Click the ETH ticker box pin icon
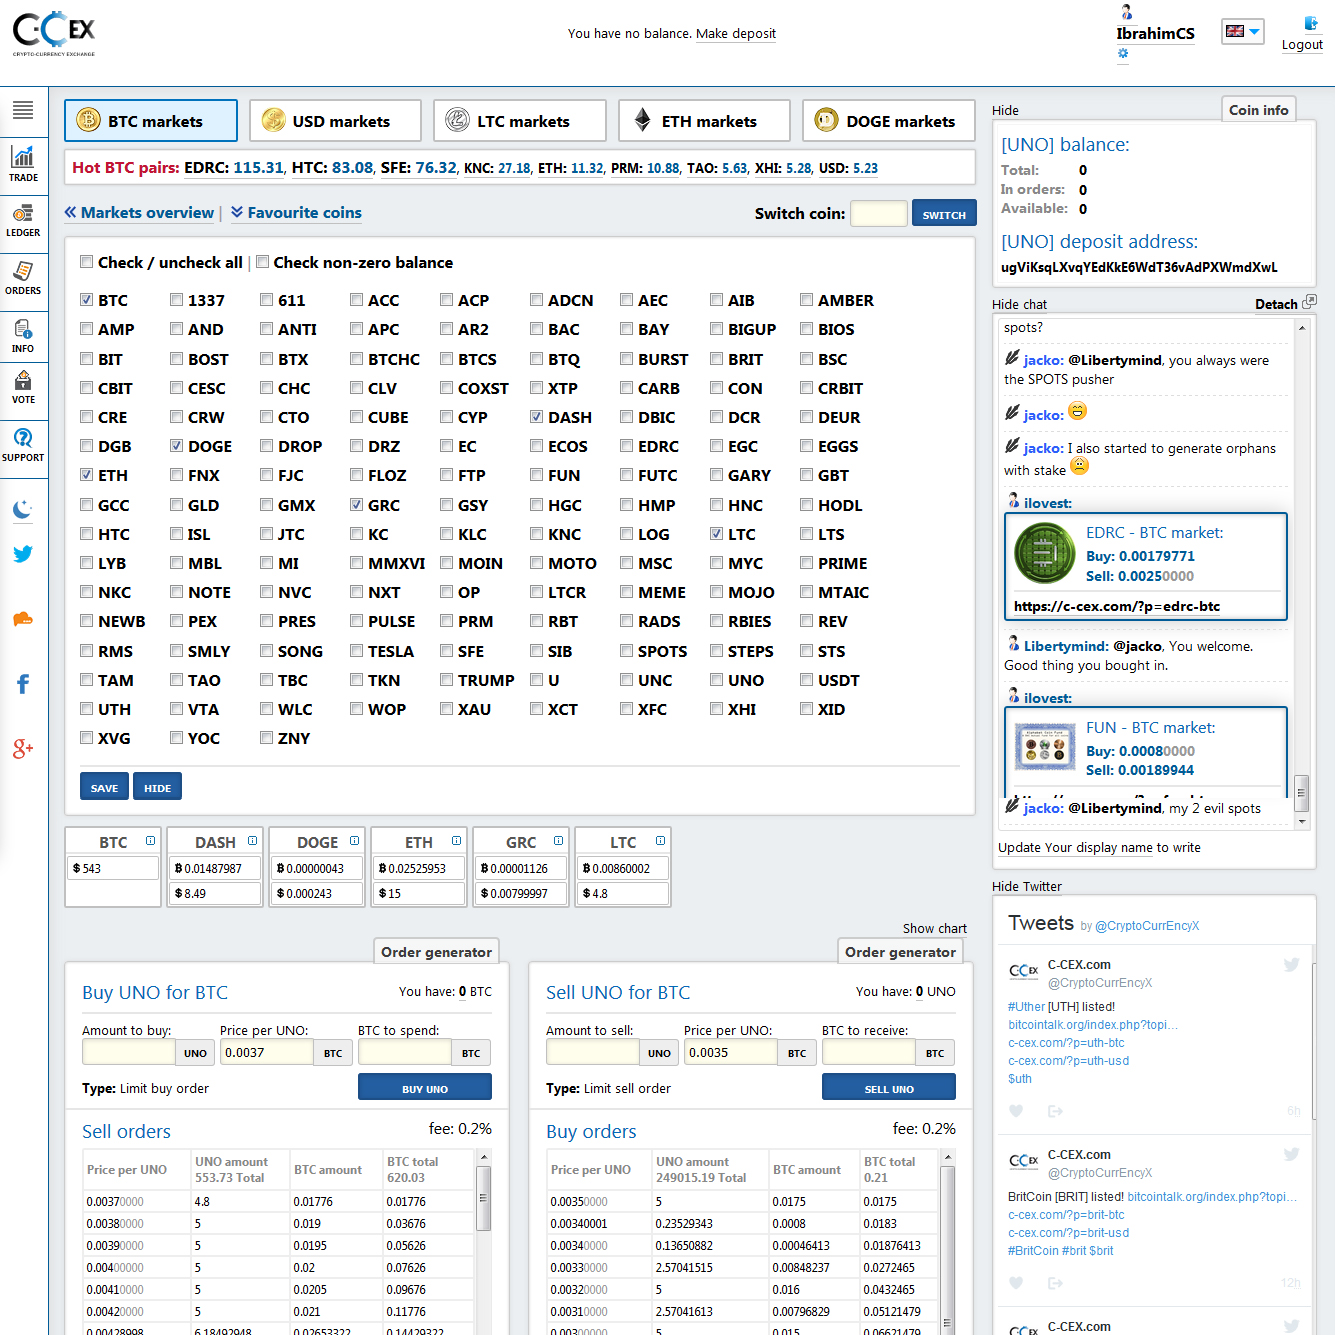 point(457,841)
